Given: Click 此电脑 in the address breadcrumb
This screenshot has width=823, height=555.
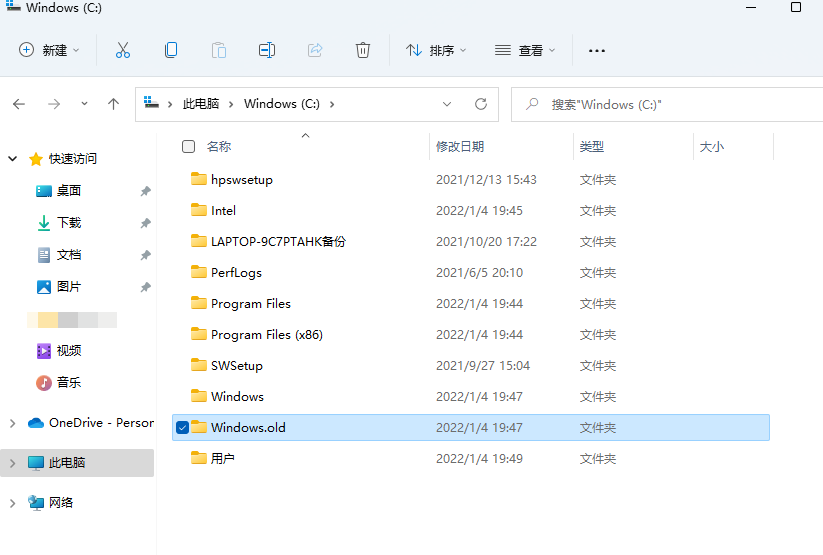Looking at the screenshot, I should 201,104.
